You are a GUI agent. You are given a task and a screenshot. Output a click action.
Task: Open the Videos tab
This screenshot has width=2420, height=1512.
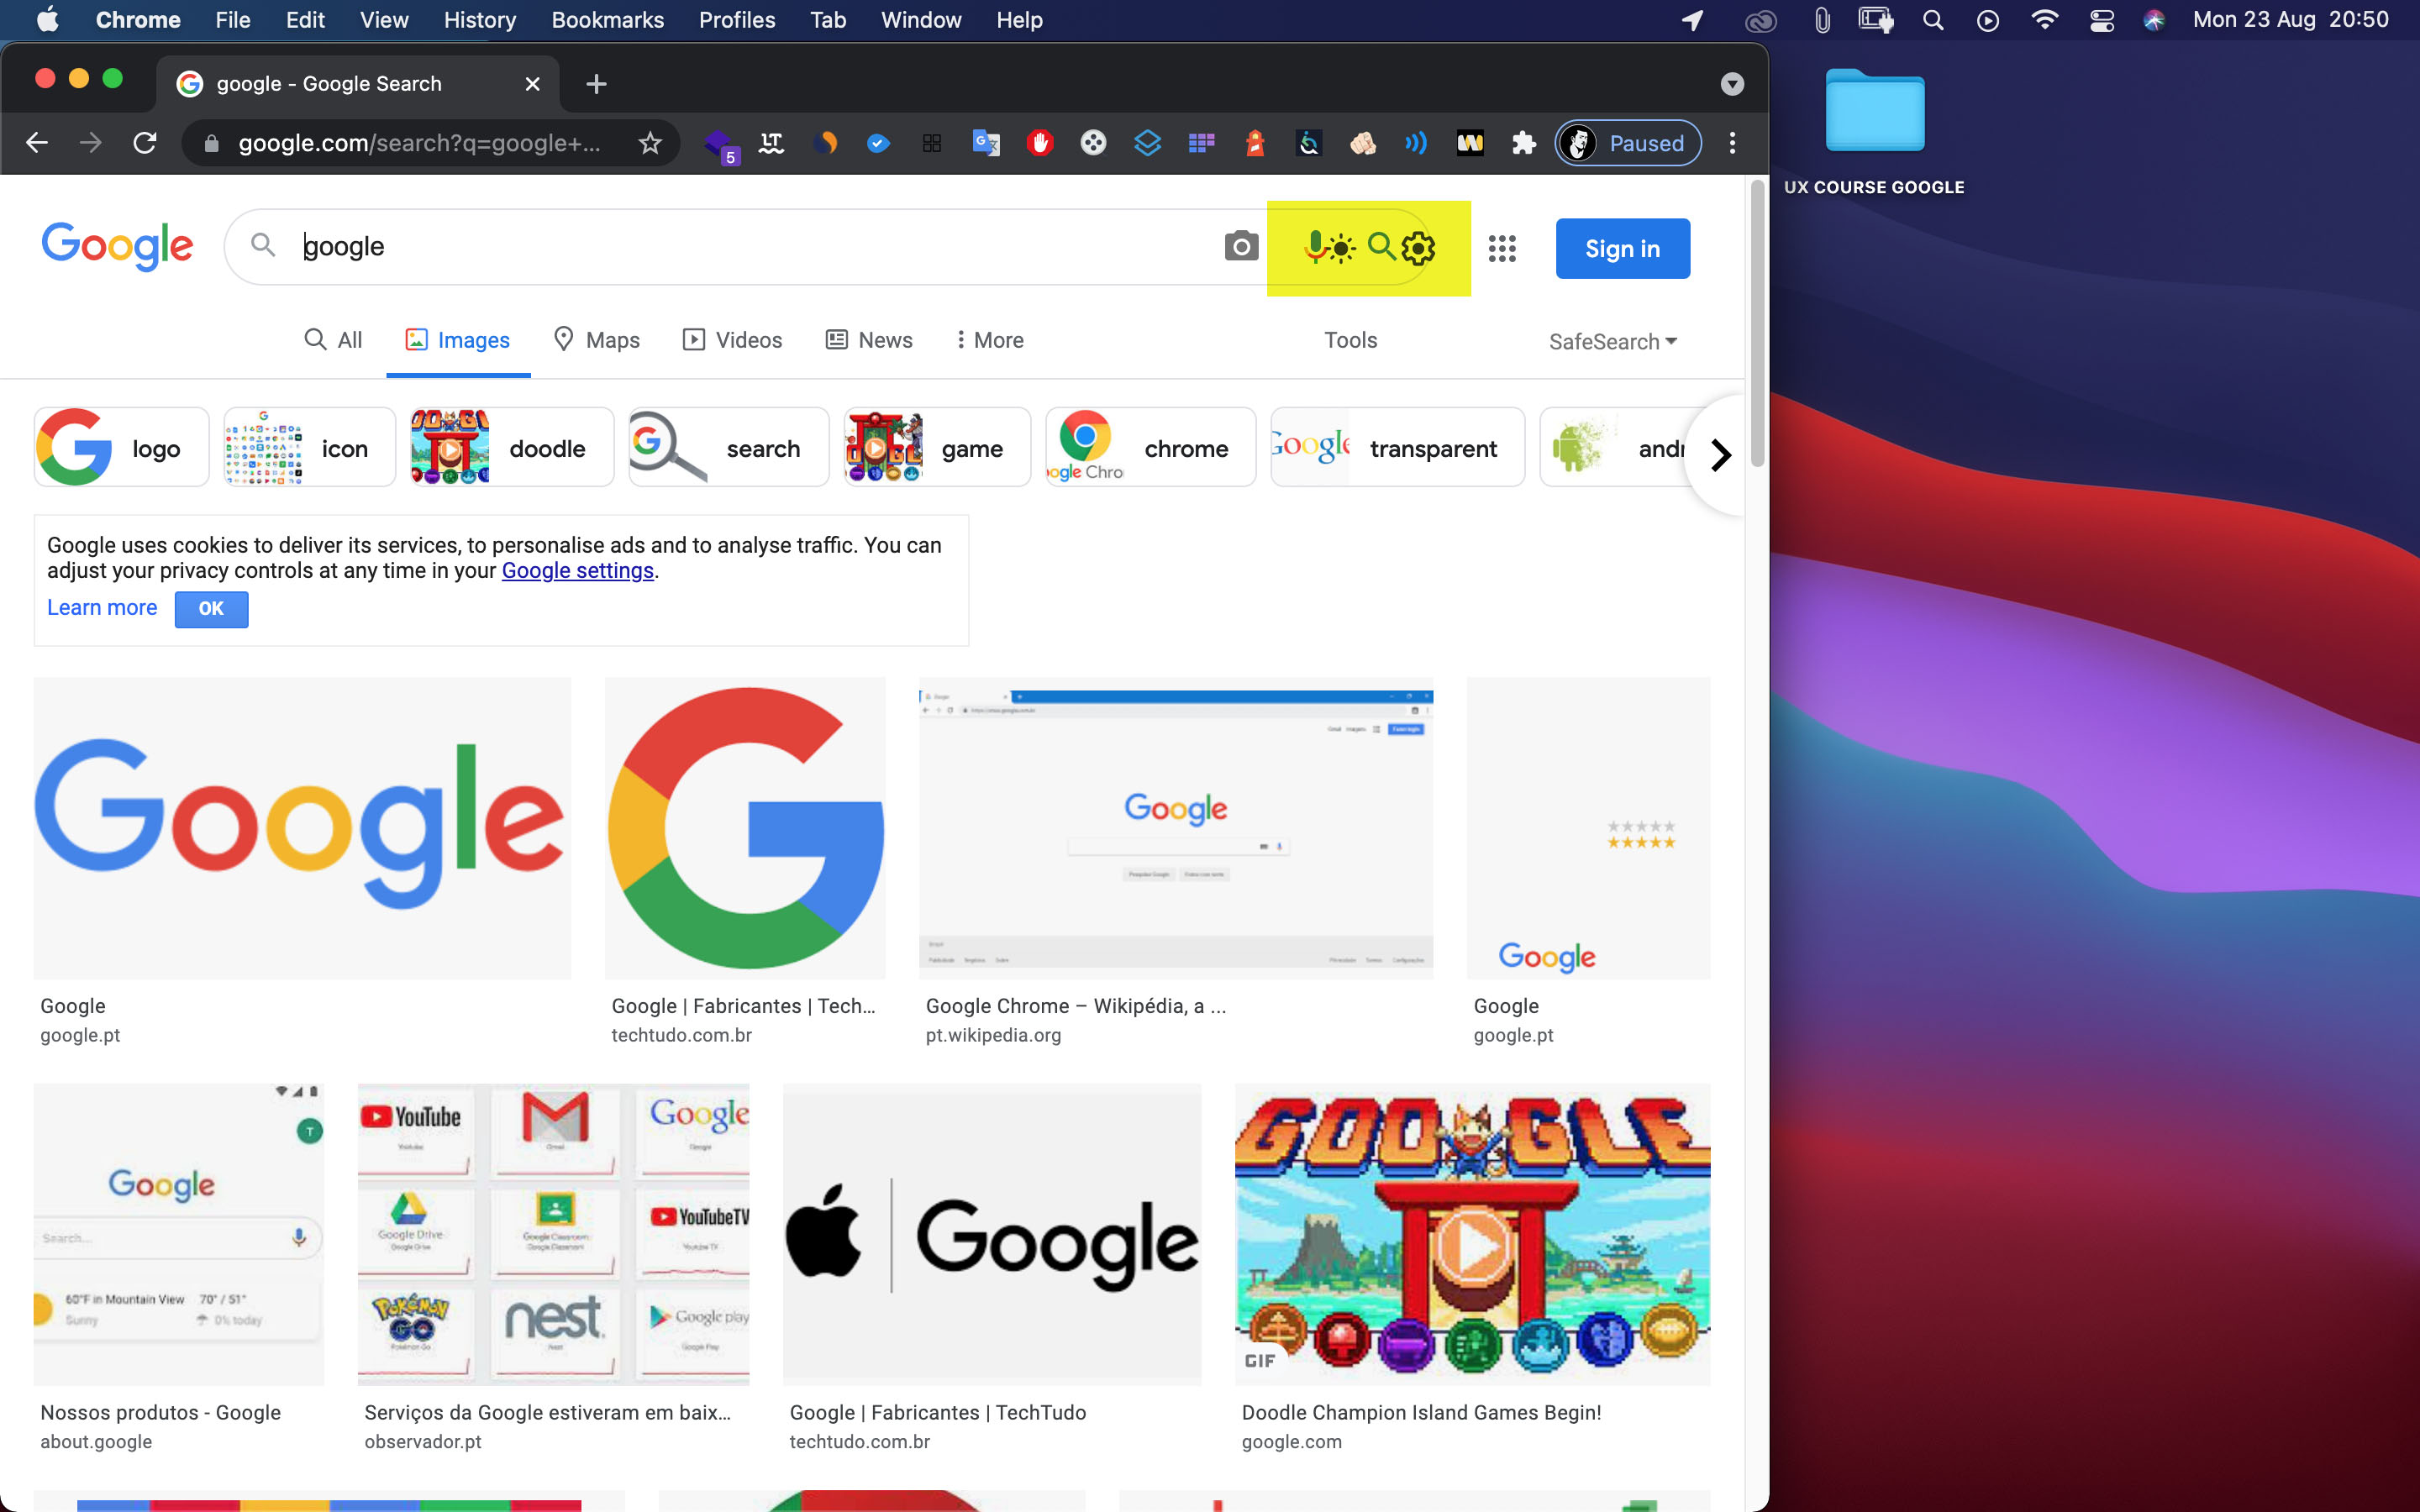point(732,340)
